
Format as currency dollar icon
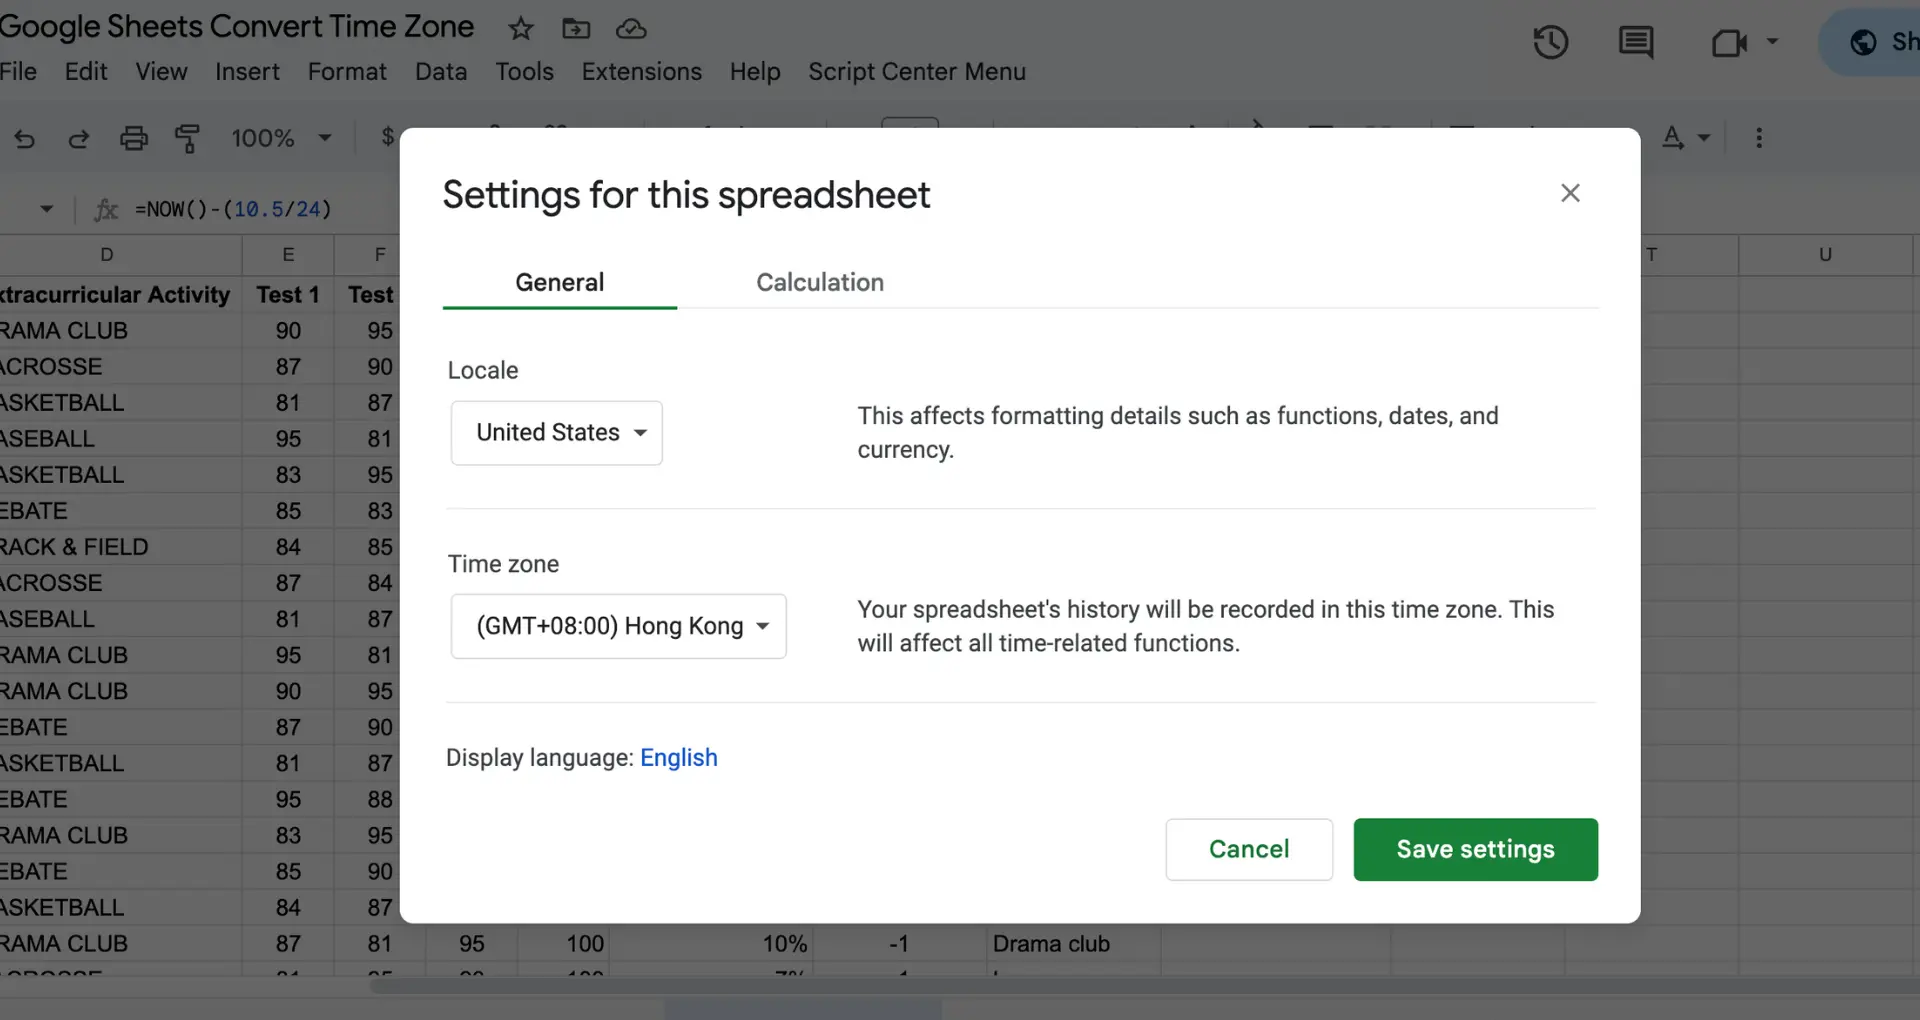(388, 137)
